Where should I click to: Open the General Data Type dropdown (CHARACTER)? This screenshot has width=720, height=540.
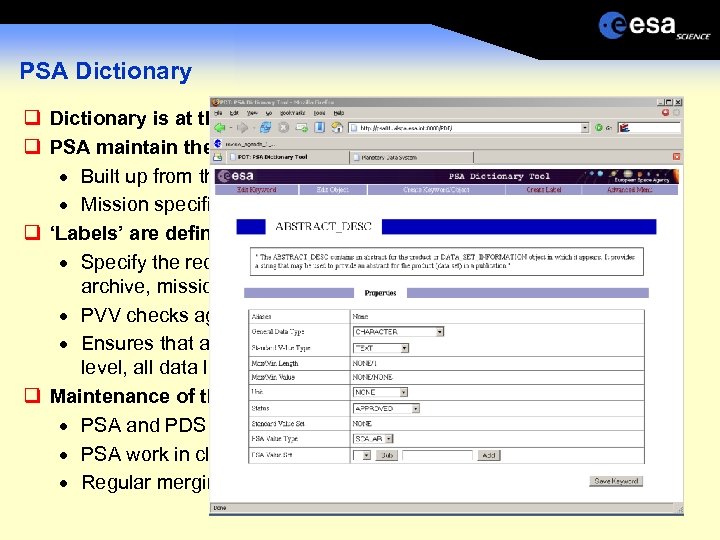tap(398, 332)
